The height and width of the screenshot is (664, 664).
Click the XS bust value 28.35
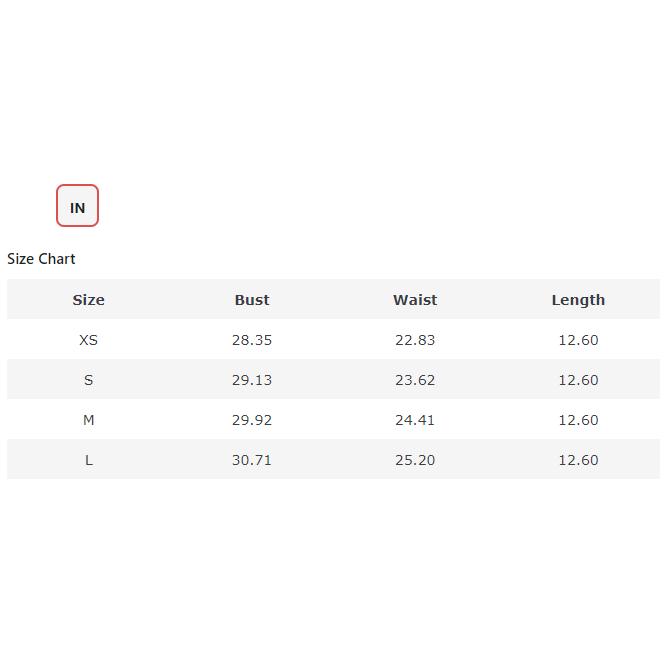click(252, 340)
